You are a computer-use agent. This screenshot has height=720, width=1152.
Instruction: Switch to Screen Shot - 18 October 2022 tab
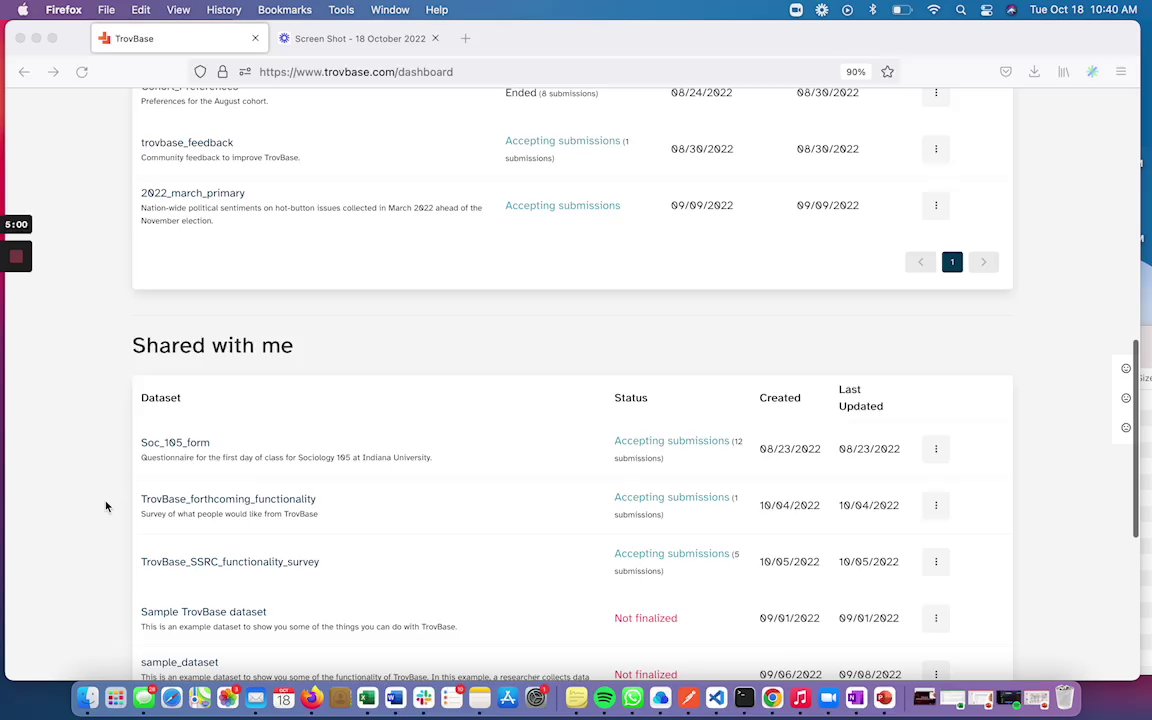click(x=360, y=38)
